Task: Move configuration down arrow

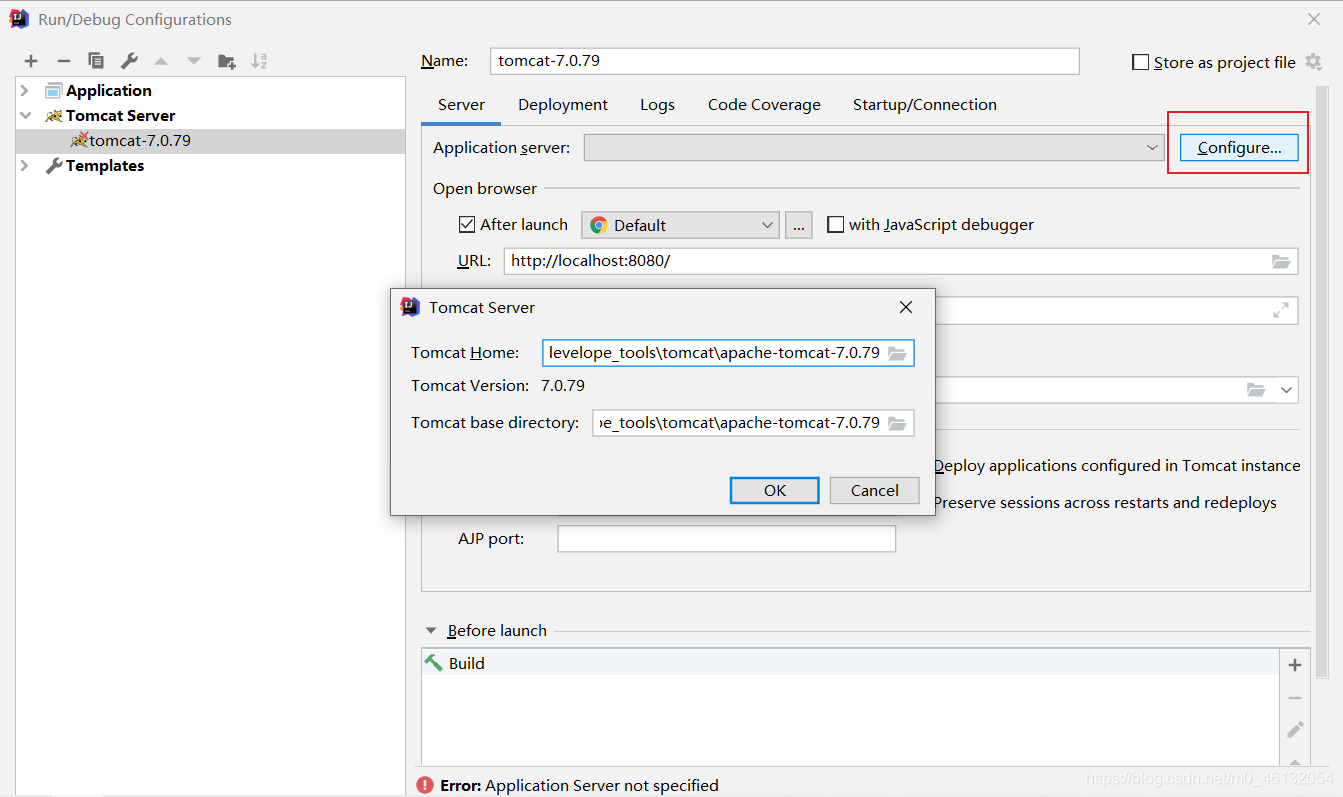Action: coord(194,61)
